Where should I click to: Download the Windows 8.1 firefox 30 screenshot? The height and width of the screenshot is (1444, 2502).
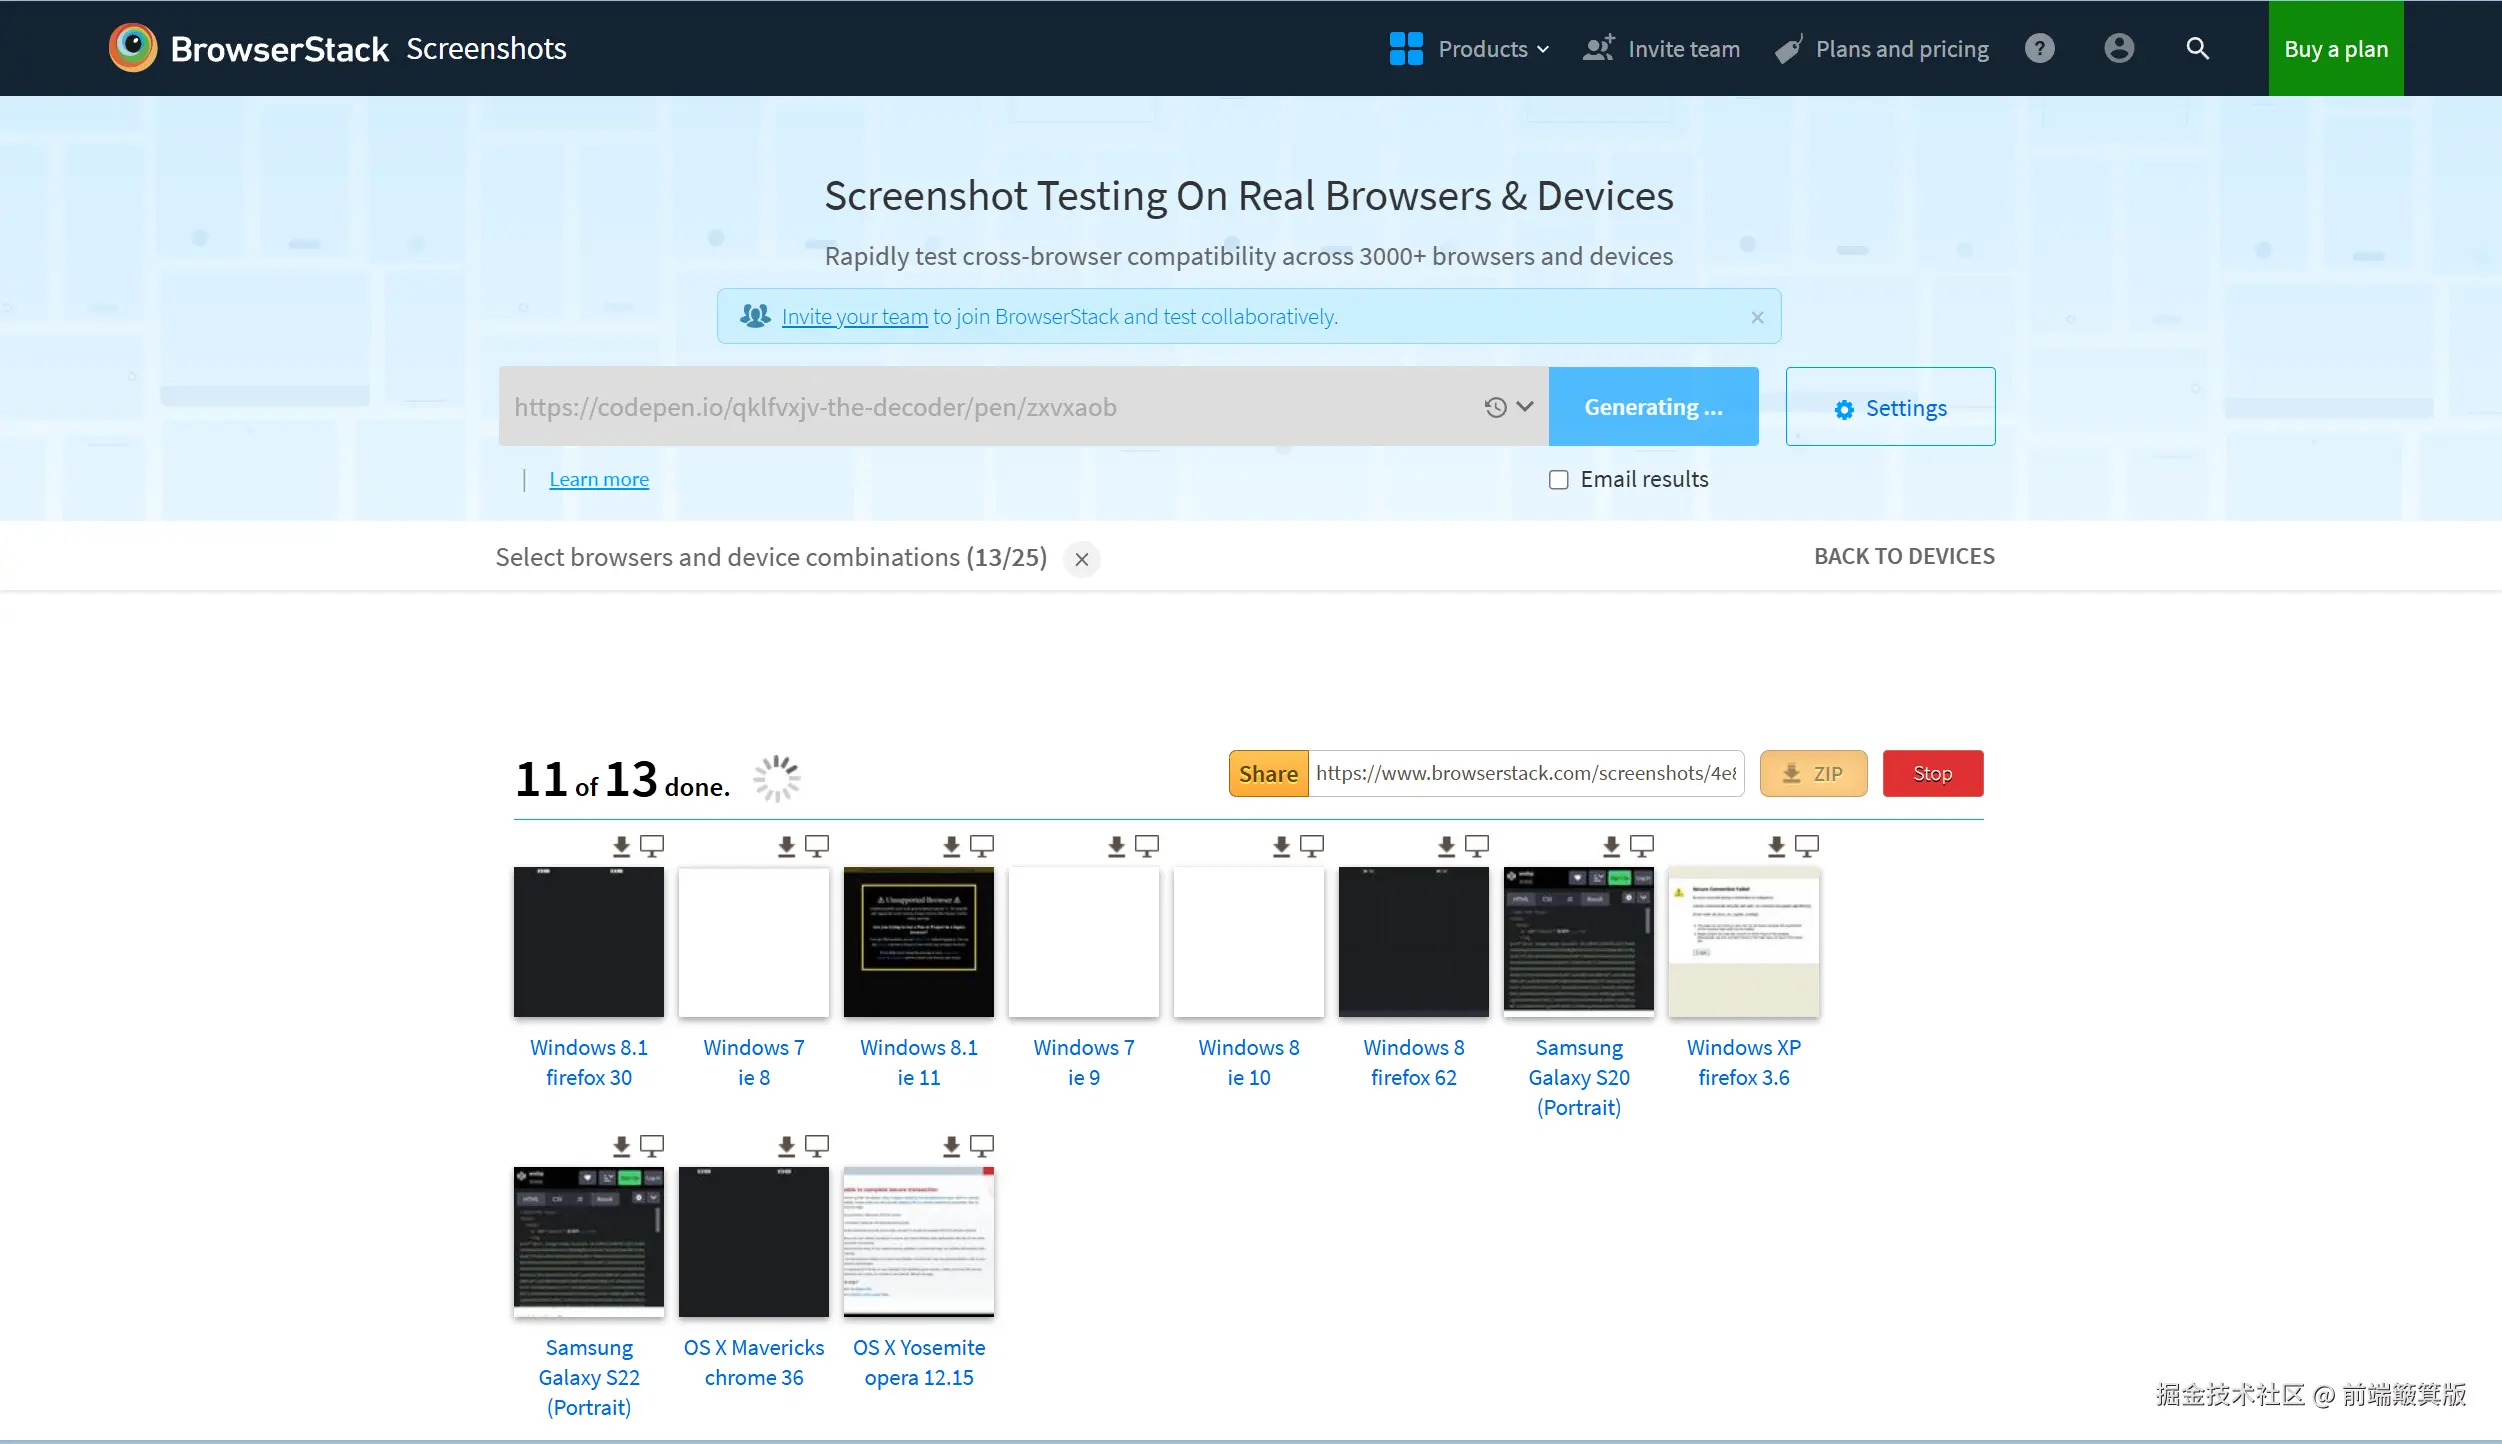[621, 846]
